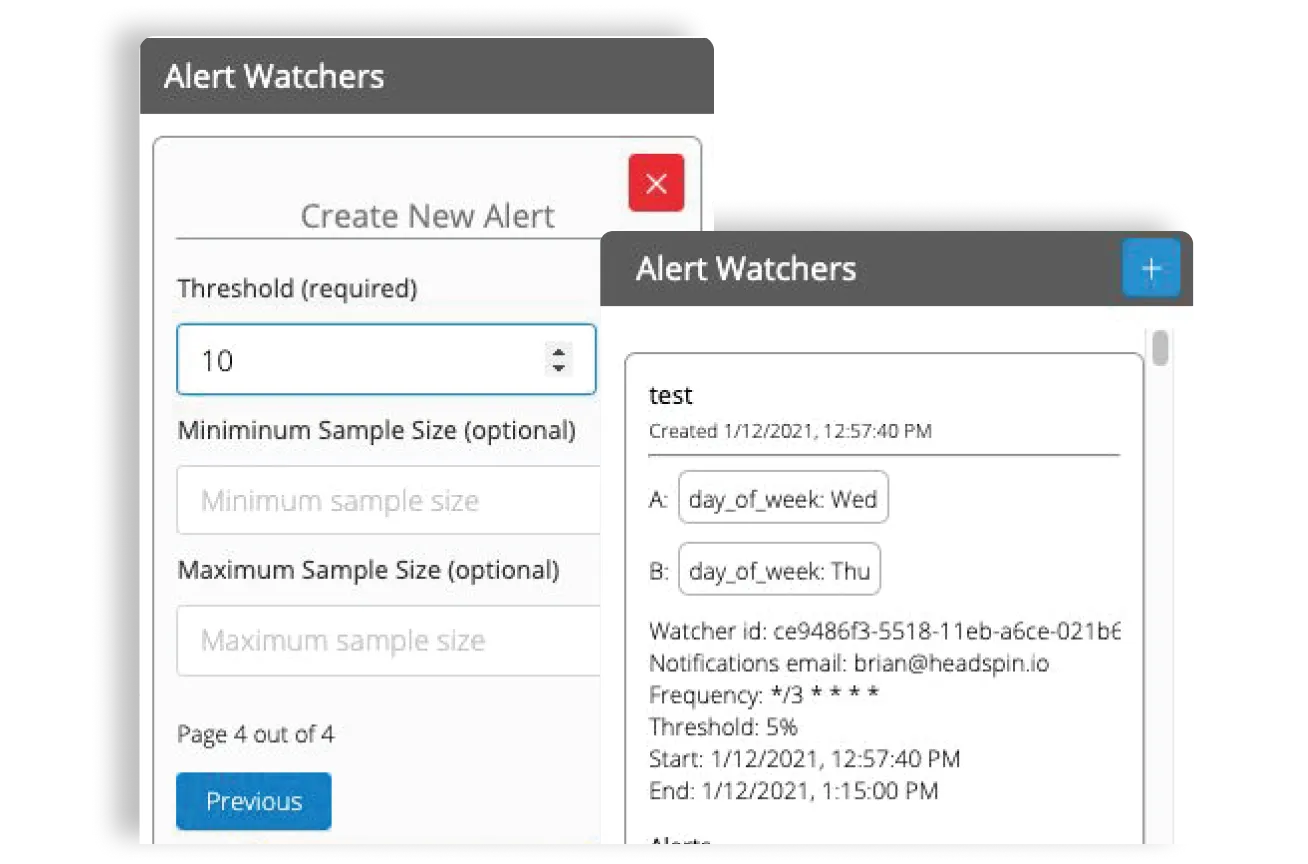The height and width of the screenshot is (864, 1308).
Task: Focus the Minimum sample size field
Action: tap(389, 500)
